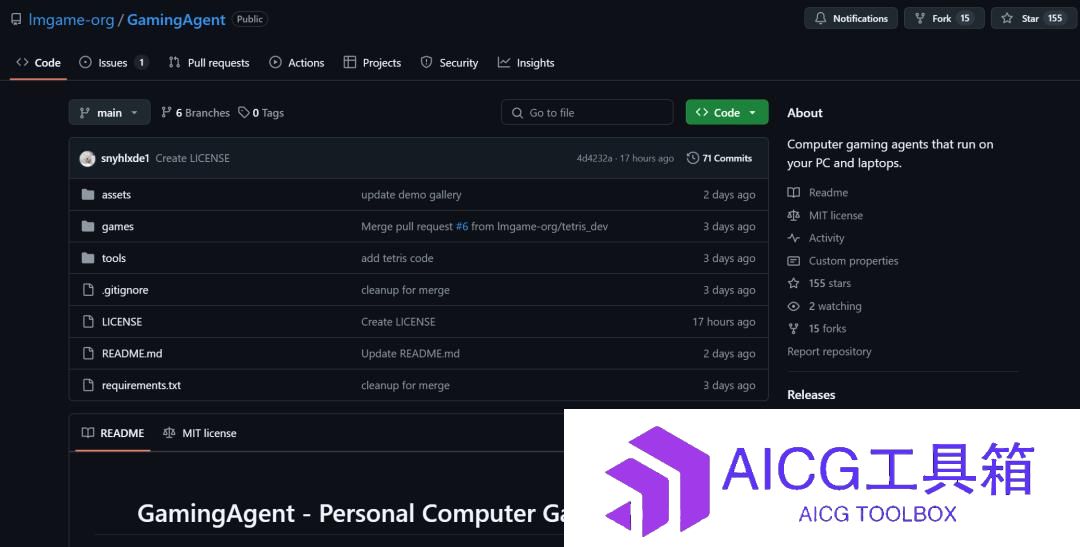This screenshot has height=547, width=1080.
Task: Click the Insights graph icon
Action: 504,62
